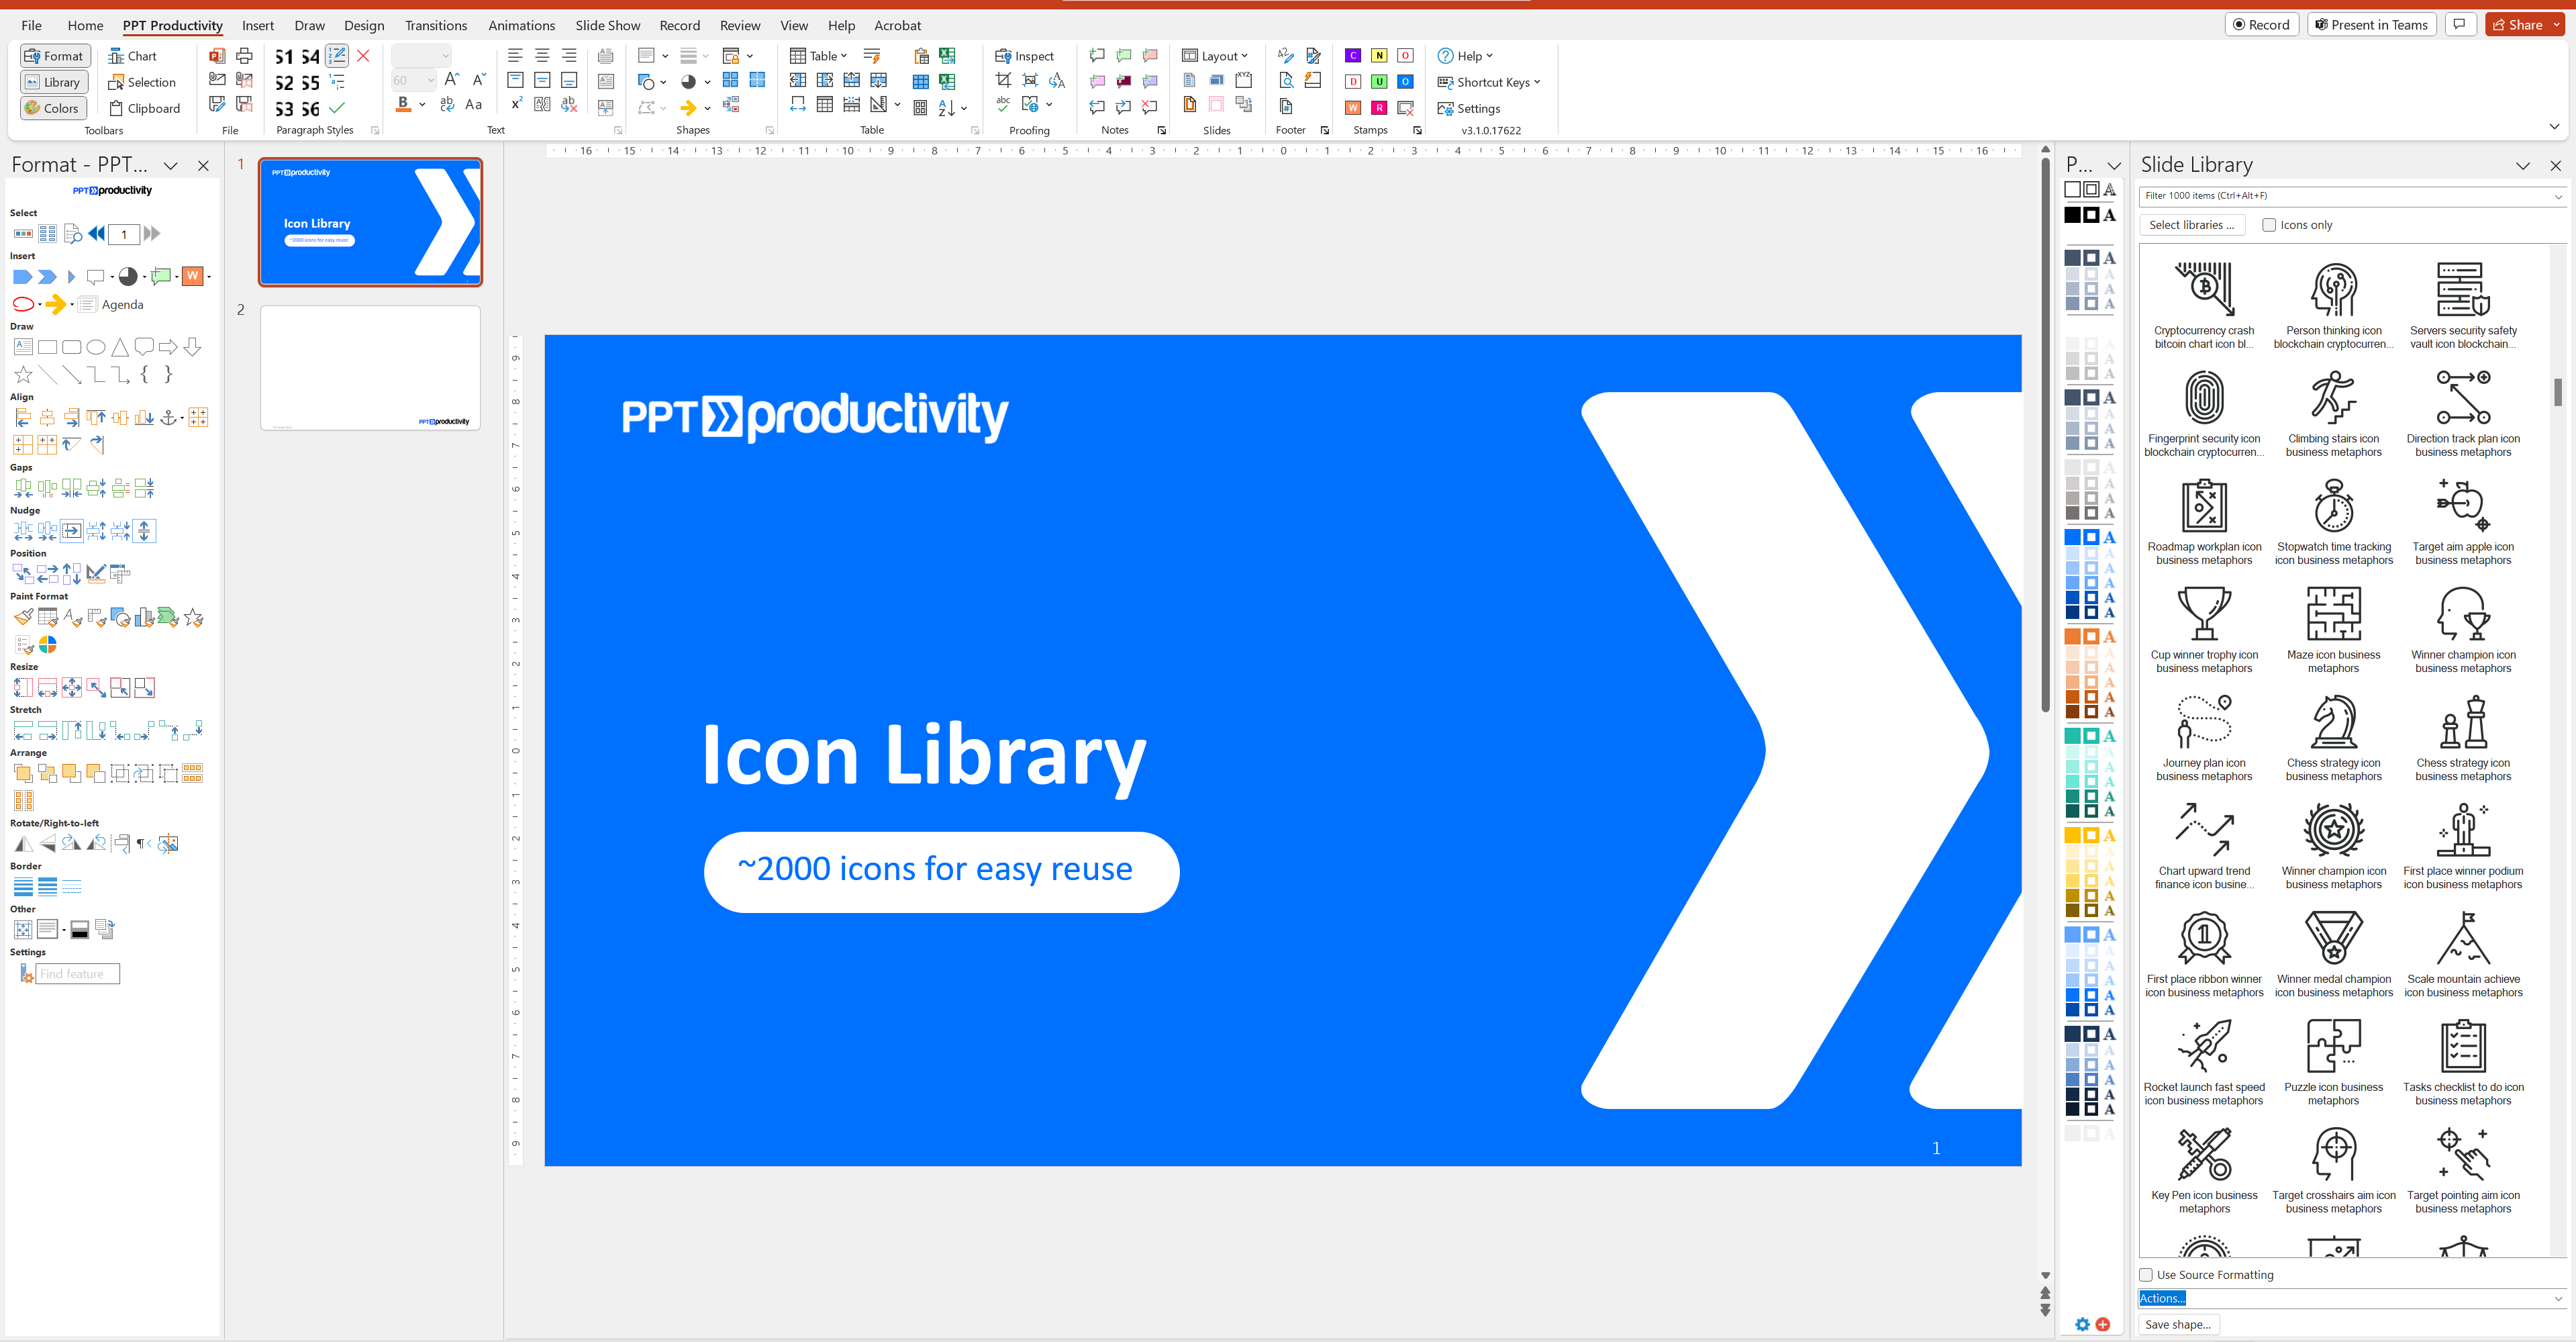Open the Acrobat ribbon tab
Image resolution: width=2576 pixels, height=1342 pixels.
[897, 25]
